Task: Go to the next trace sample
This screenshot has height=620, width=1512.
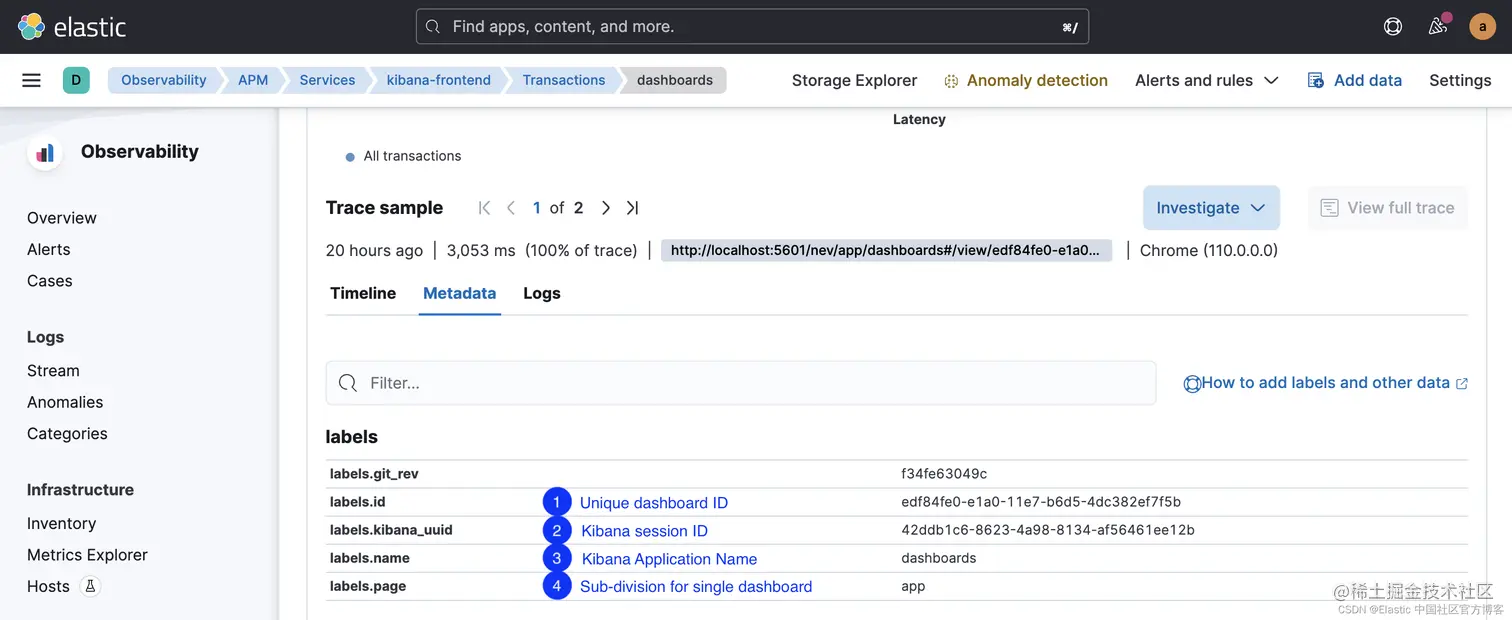Action: (606, 208)
